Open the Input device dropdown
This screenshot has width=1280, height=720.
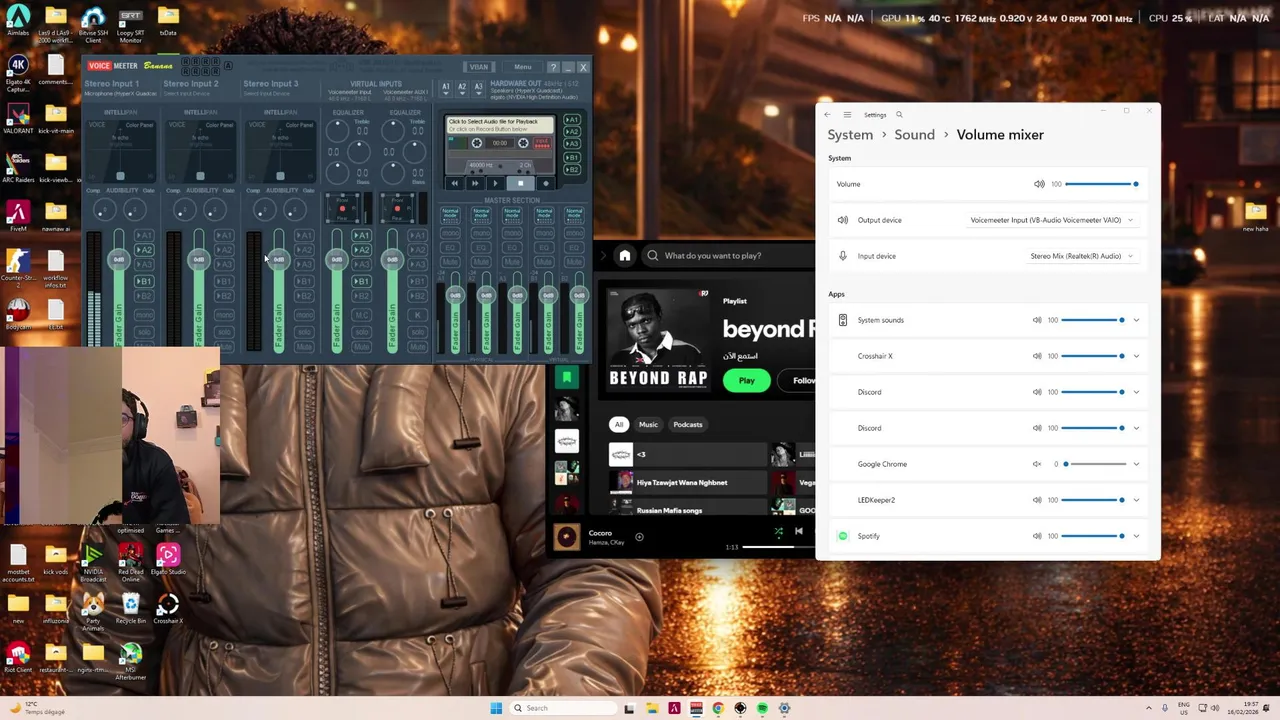tap(1082, 256)
